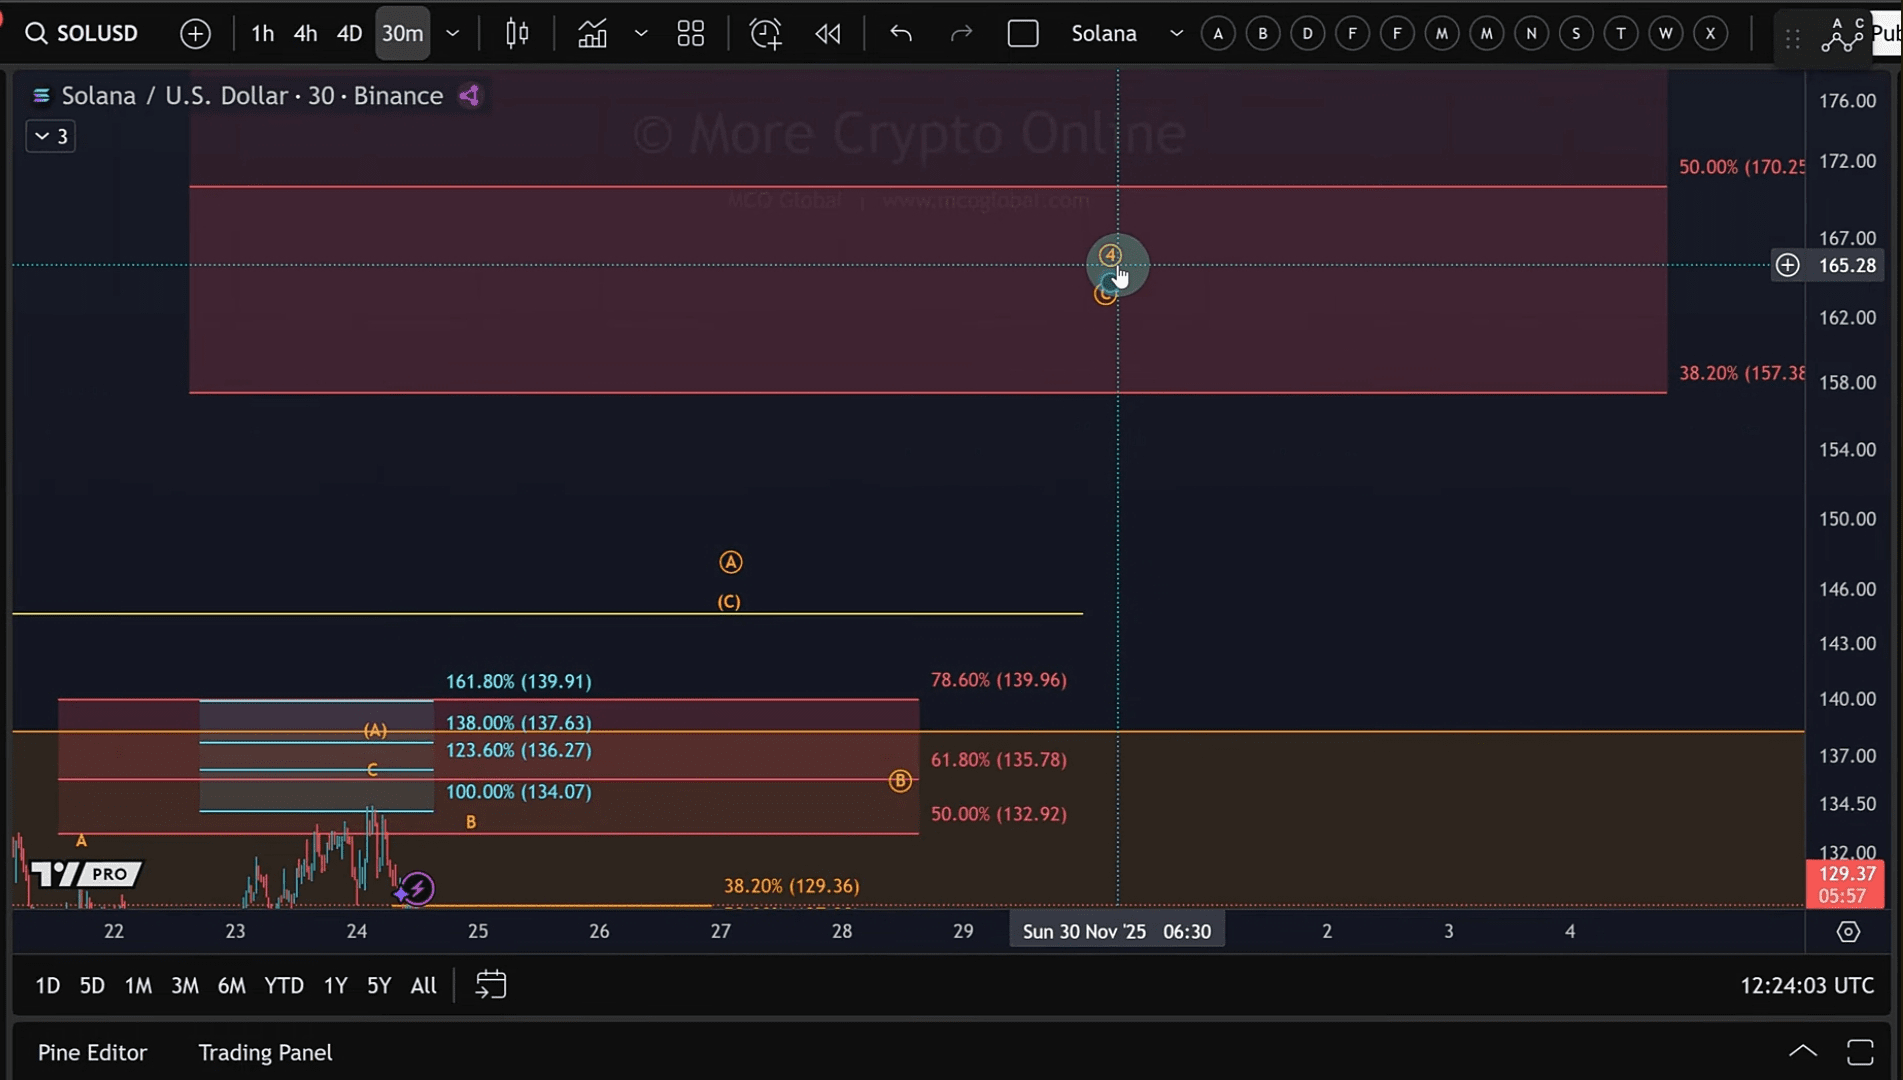Image resolution: width=1903 pixels, height=1080 pixels.
Task: Expand the timeframe interval dropdown arrow
Action: click(x=453, y=33)
